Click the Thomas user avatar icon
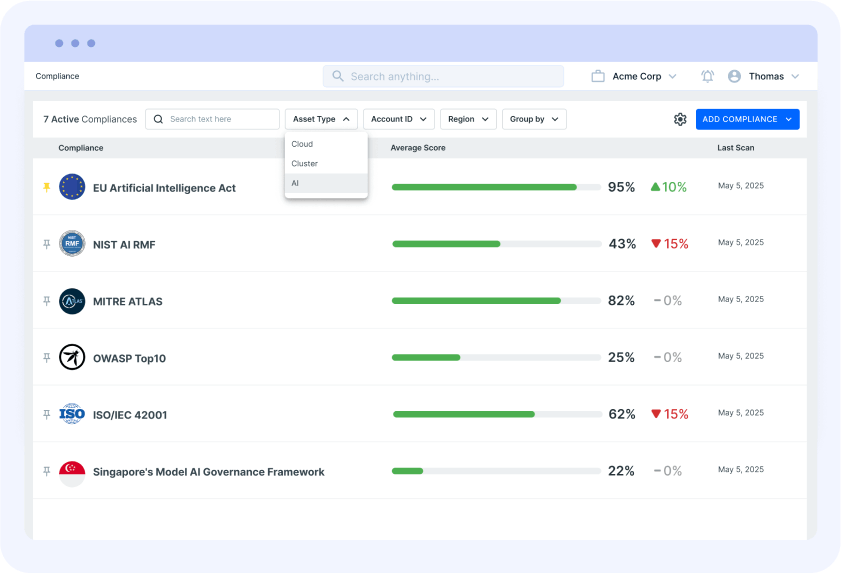This screenshot has width=841, height=573. (735, 76)
